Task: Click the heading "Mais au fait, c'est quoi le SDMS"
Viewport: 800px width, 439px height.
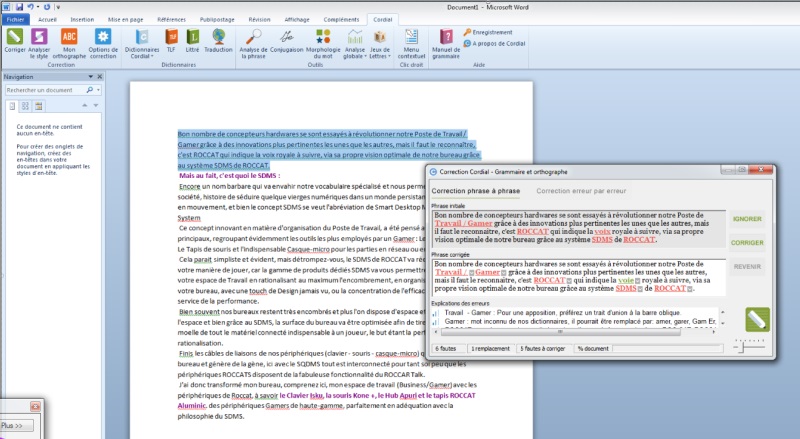Action: (229, 176)
